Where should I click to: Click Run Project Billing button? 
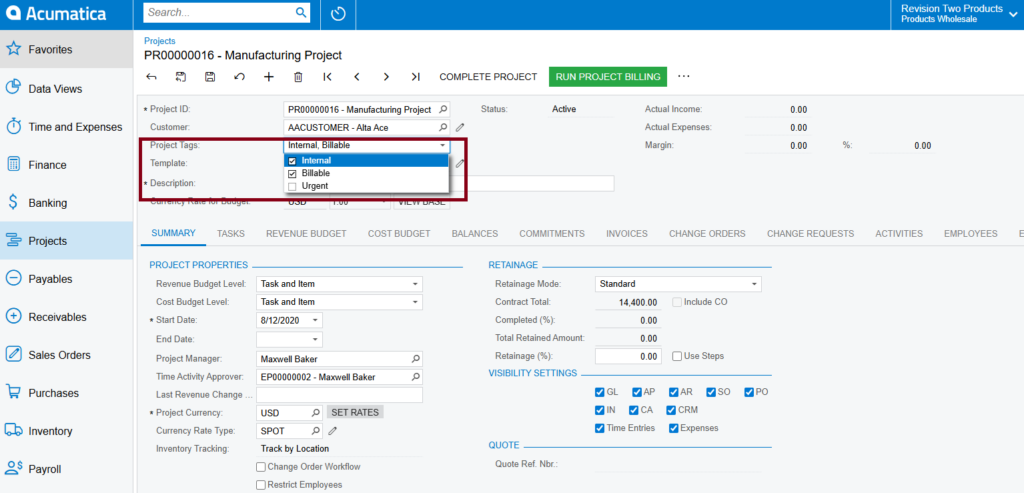tap(608, 76)
